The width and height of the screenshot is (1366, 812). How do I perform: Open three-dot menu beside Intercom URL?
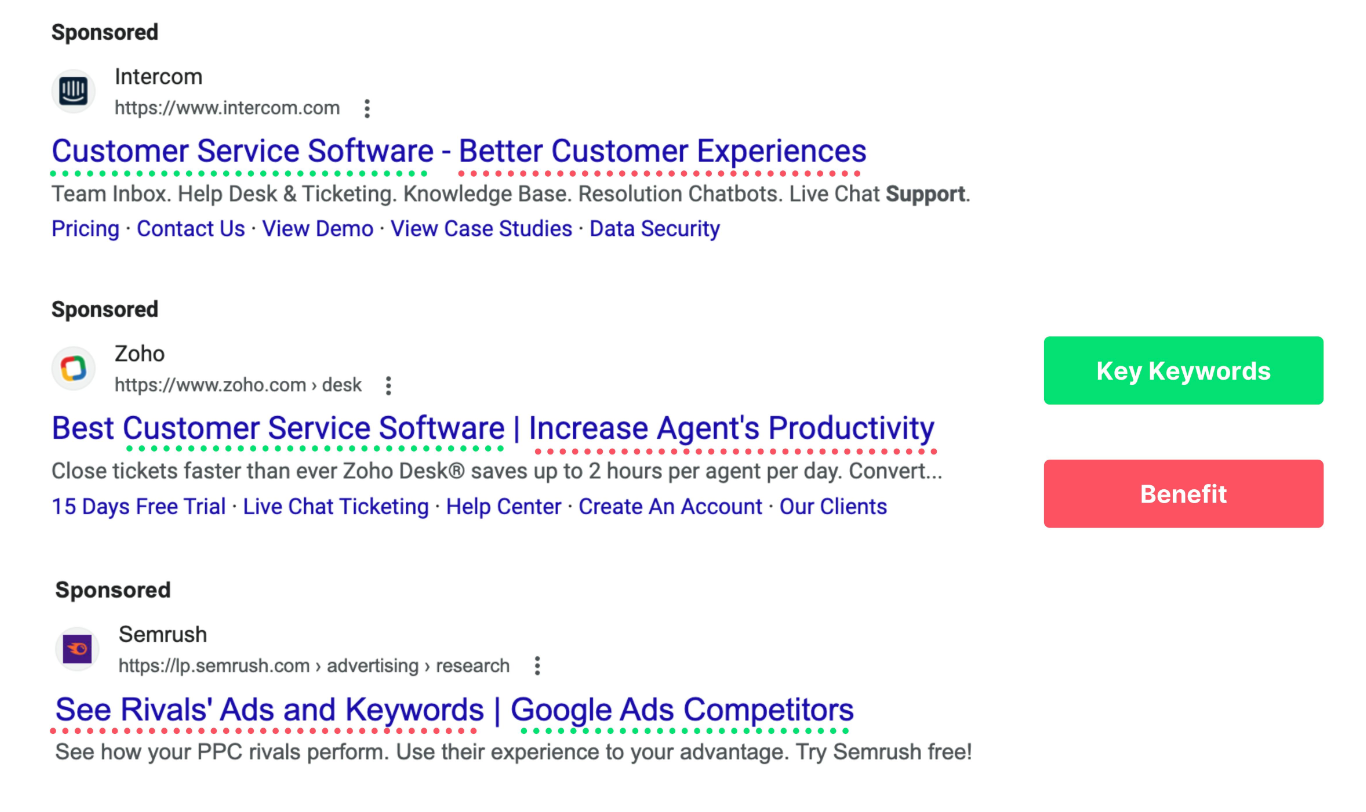(367, 108)
